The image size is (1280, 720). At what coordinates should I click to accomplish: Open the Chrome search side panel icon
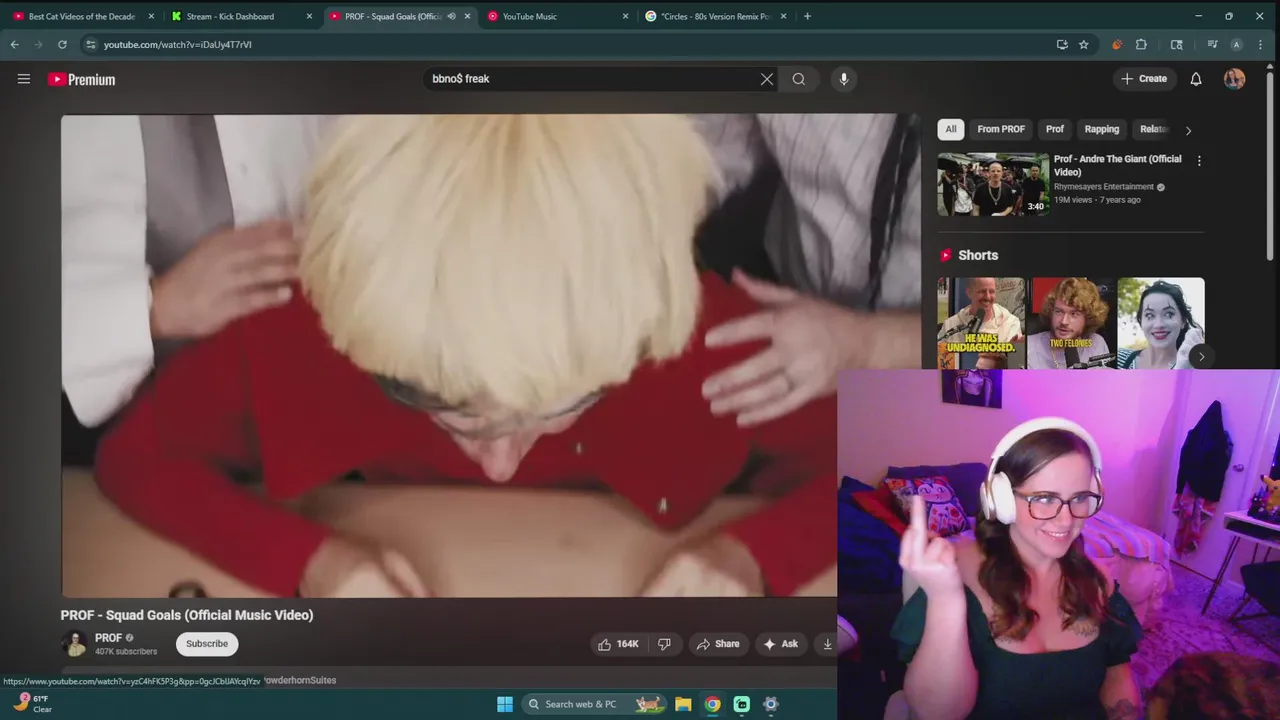[1177, 44]
